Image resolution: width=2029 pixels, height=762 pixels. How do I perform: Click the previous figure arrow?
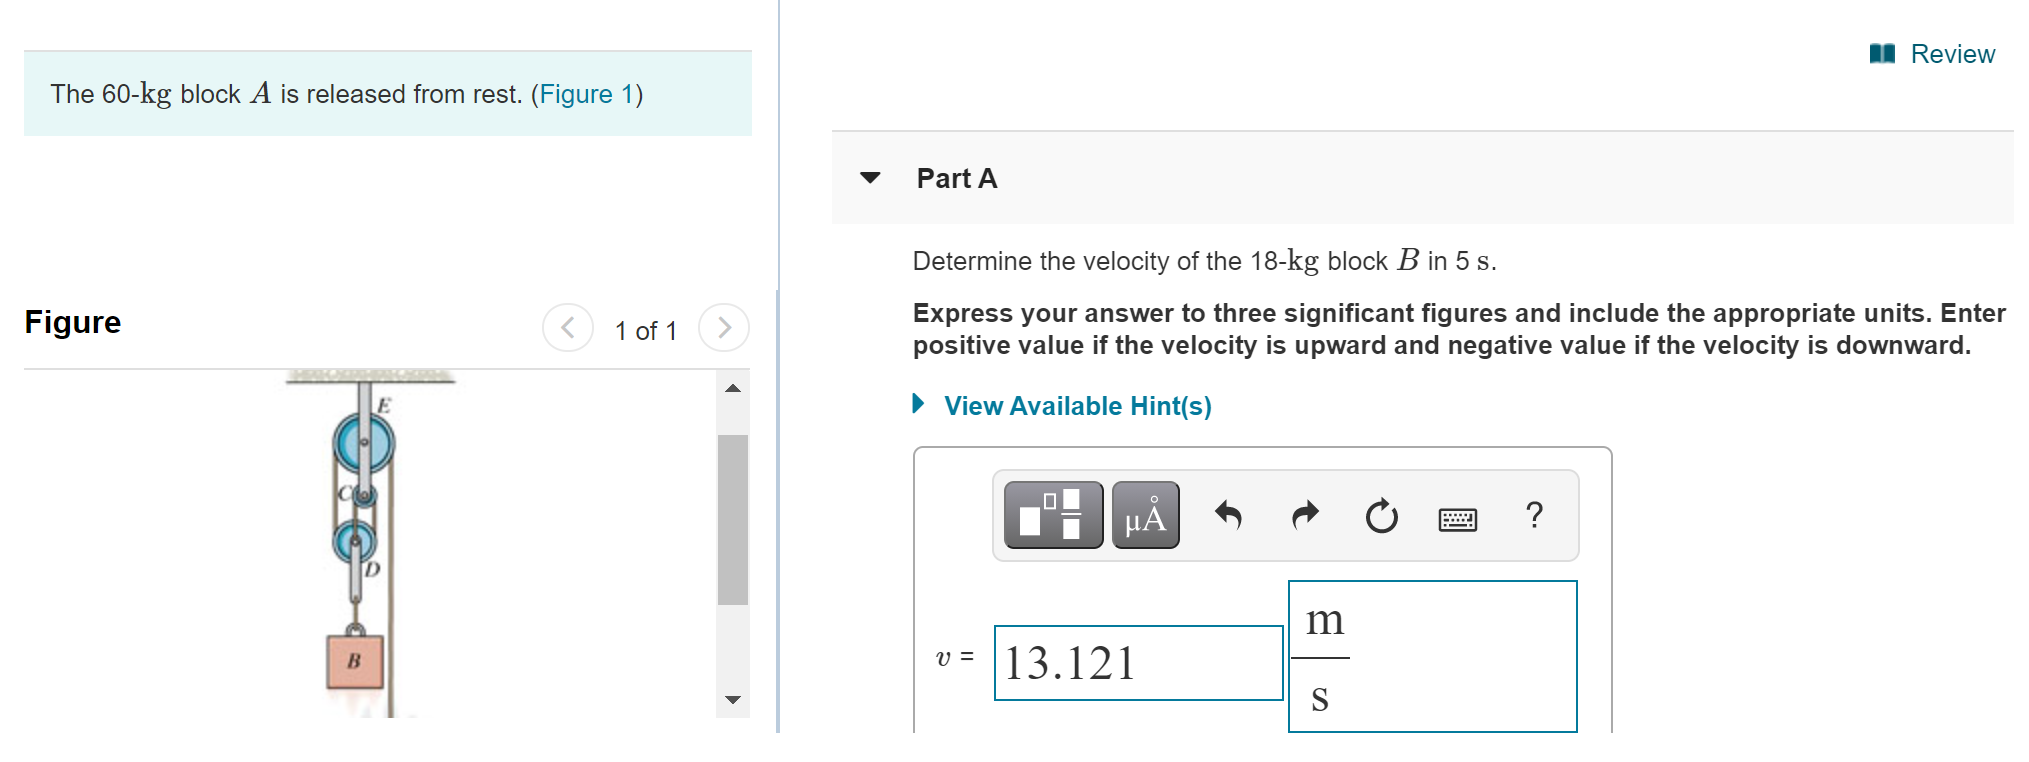point(568,327)
